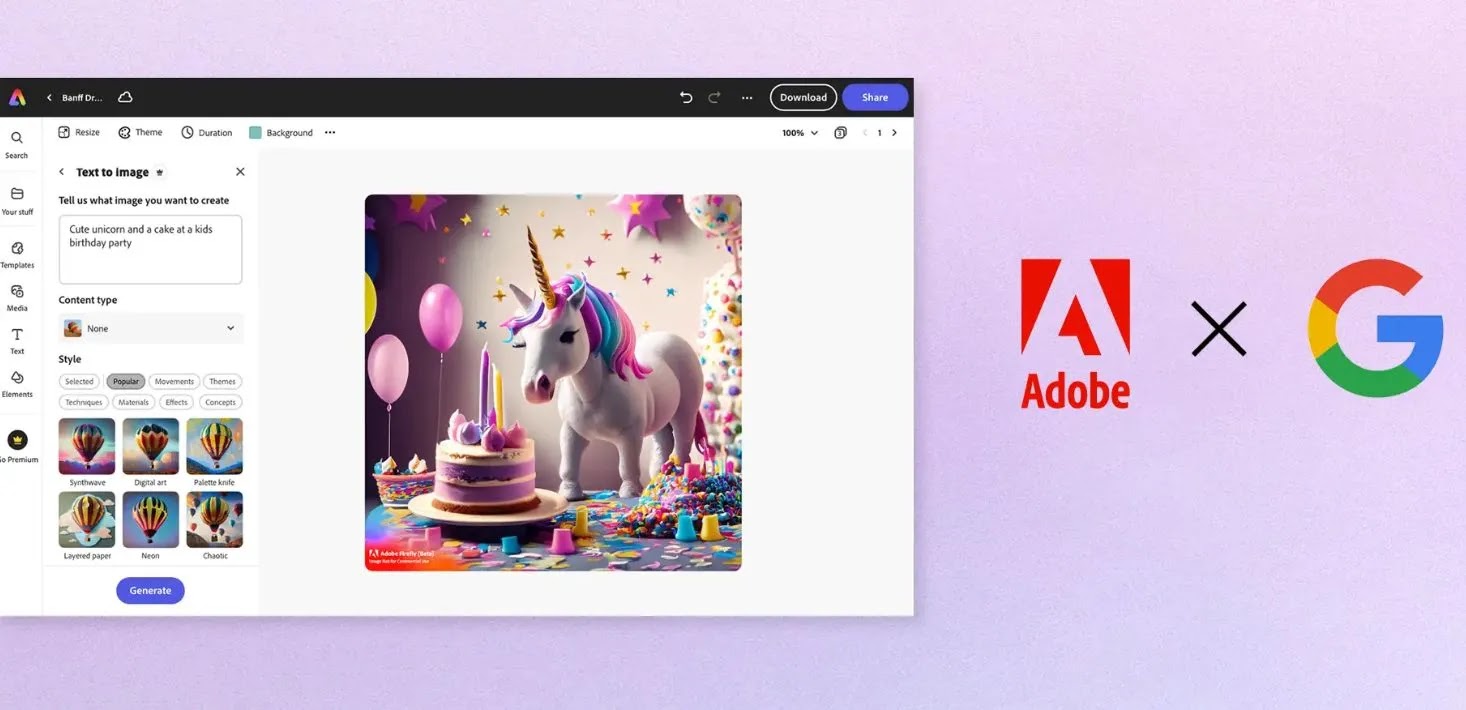Viewport: 1466px width, 710px height.
Task: Open more toolbar options after Background
Action: 330,132
